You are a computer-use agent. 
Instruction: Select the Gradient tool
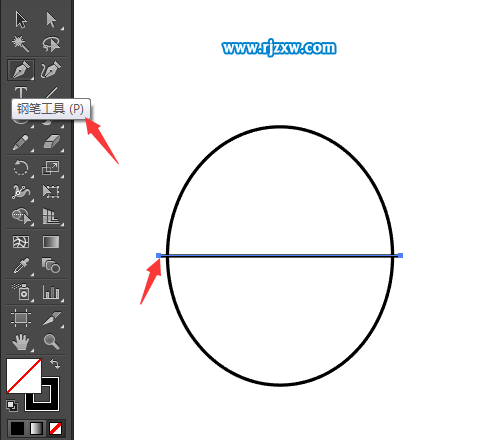pos(51,242)
